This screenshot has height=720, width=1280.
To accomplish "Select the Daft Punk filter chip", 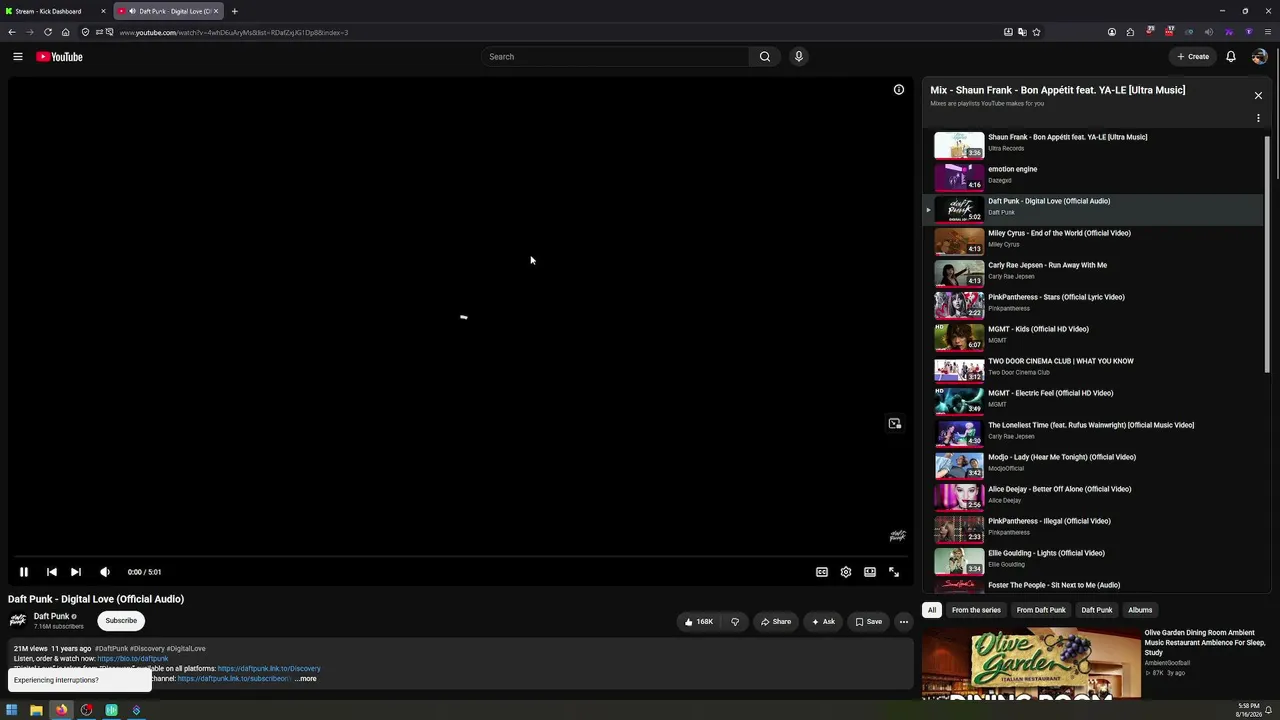I will point(1097,610).
